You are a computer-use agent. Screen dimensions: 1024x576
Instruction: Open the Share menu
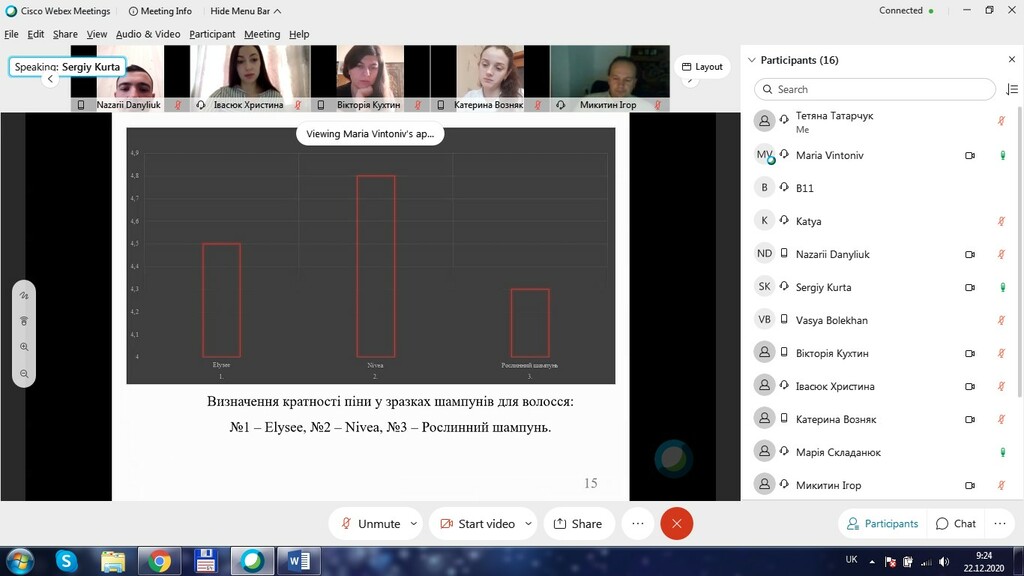point(65,34)
